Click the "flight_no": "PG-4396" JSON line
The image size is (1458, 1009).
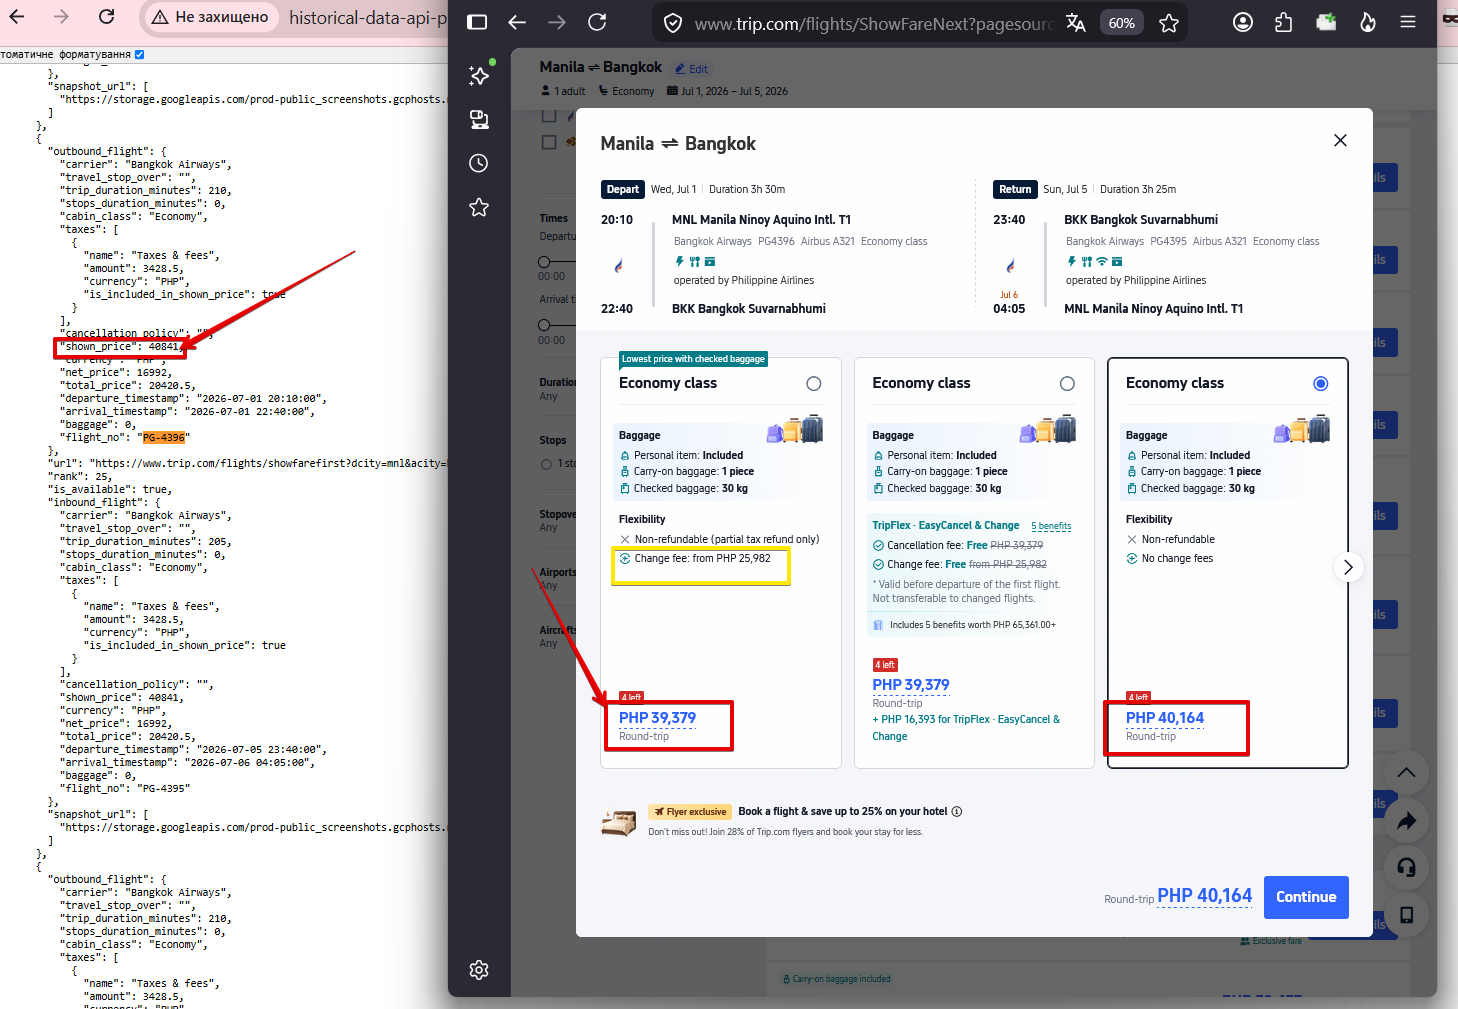pyautogui.click(x=125, y=438)
